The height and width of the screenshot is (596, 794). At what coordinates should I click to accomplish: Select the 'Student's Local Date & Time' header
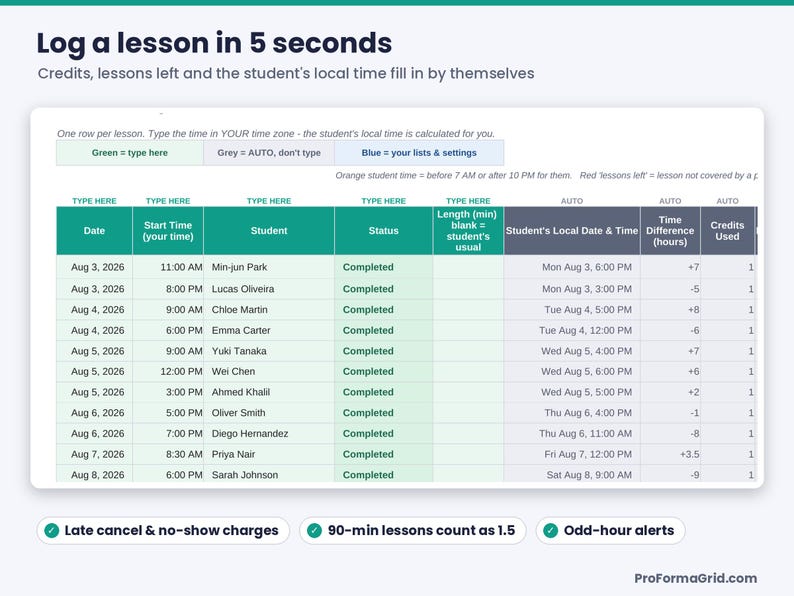[x=572, y=230]
